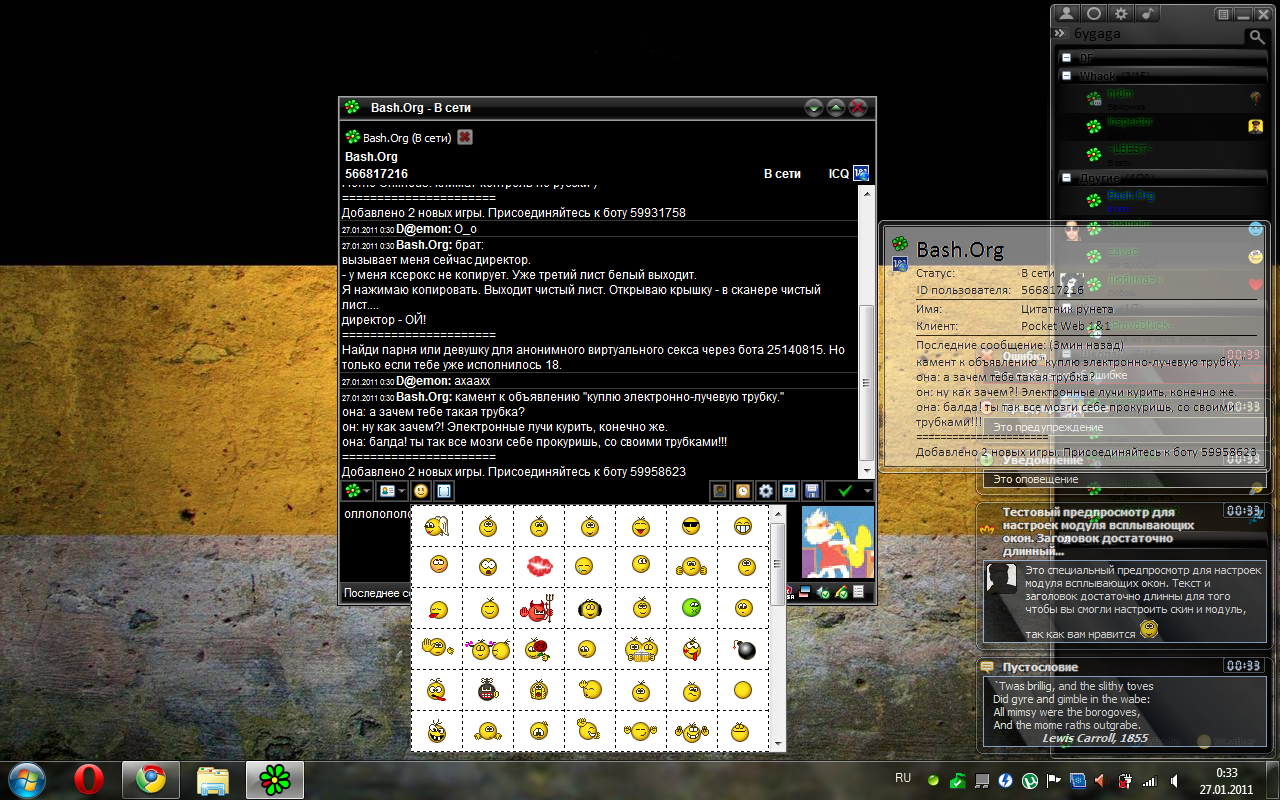Open Google Chrome from the taskbar
The image size is (1280, 800).
click(x=150, y=779)
